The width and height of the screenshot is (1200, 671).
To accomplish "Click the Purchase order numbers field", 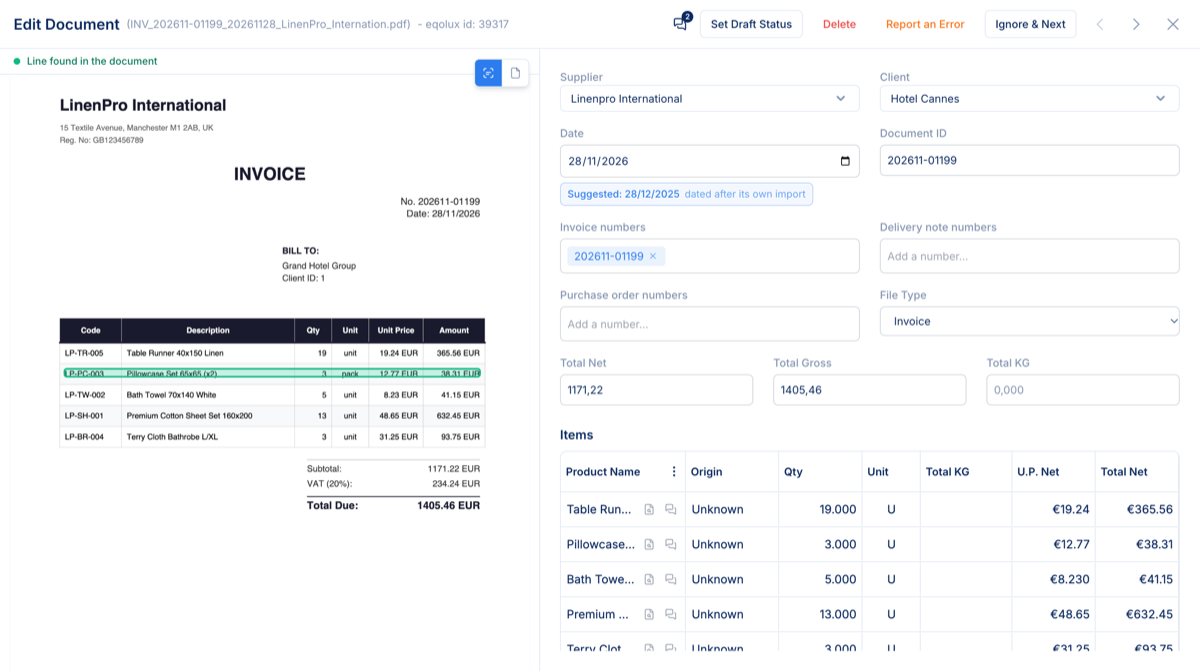I will [x=710, y=324].
